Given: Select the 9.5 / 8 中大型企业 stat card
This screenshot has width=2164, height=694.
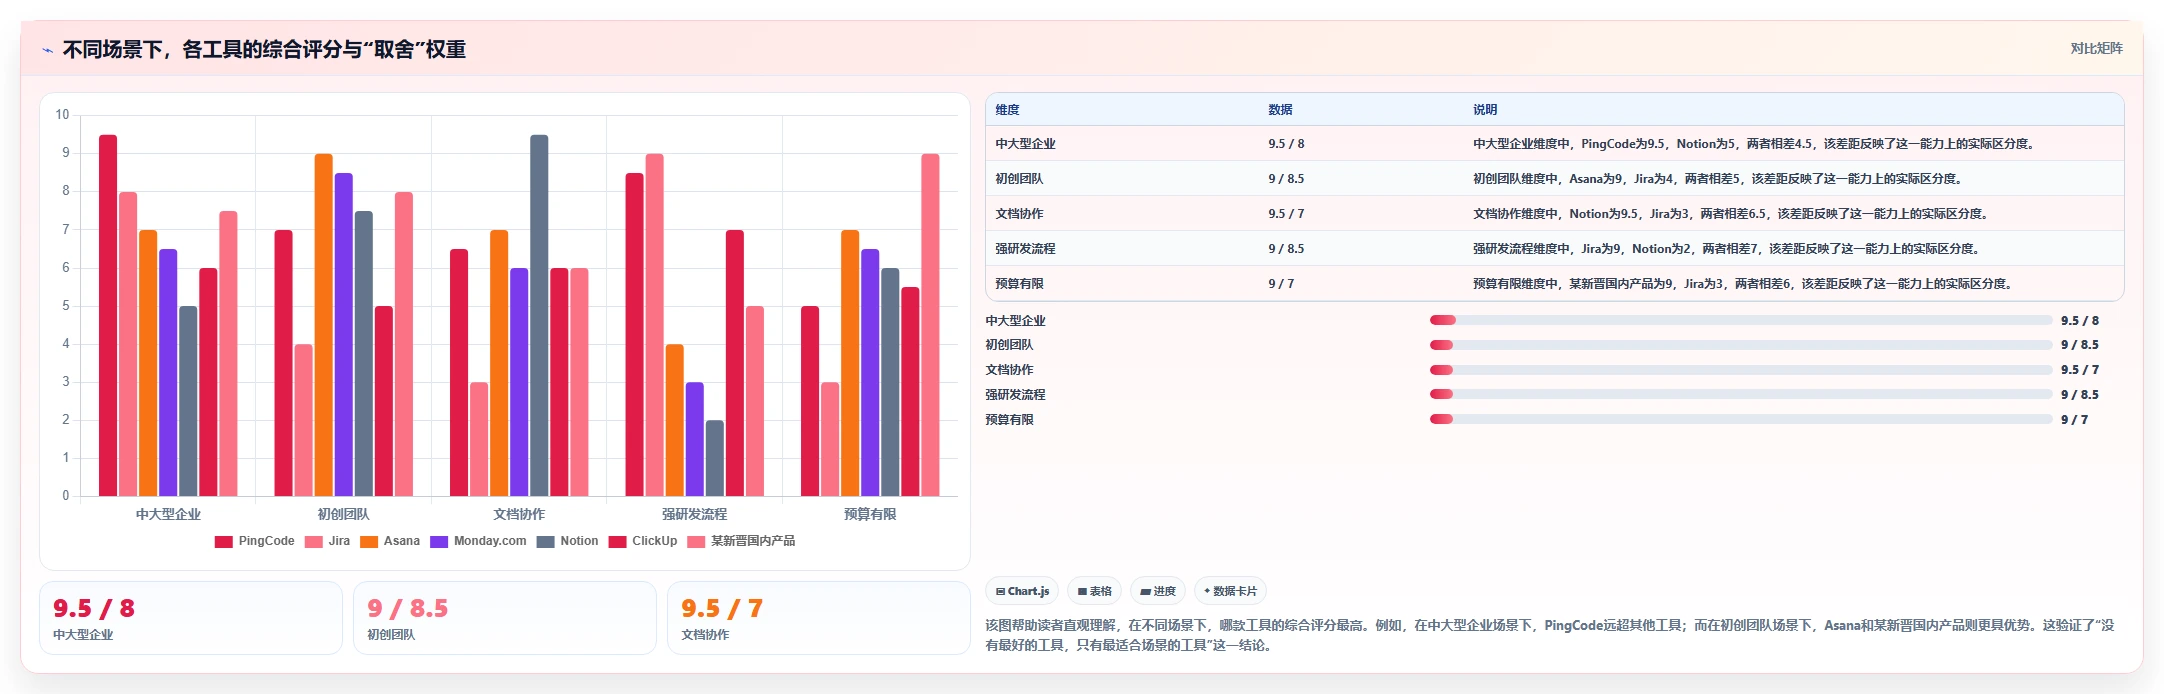Looking at the screenshot, I should point(191,618).
